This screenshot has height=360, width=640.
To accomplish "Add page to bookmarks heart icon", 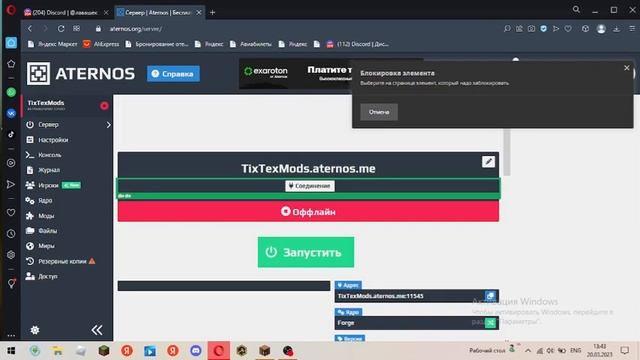I will (x=568, y=29).
